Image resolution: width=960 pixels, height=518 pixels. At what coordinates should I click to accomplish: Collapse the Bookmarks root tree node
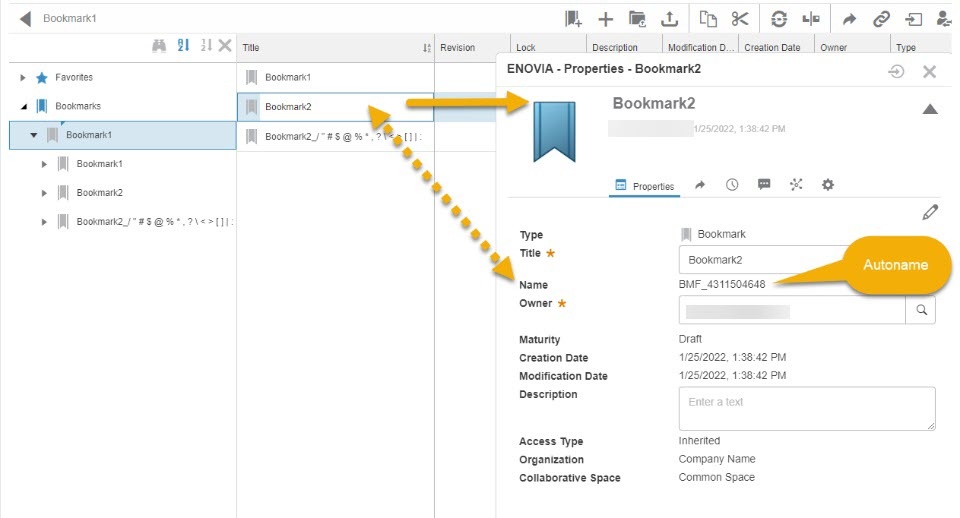click(x=24, y=107)
